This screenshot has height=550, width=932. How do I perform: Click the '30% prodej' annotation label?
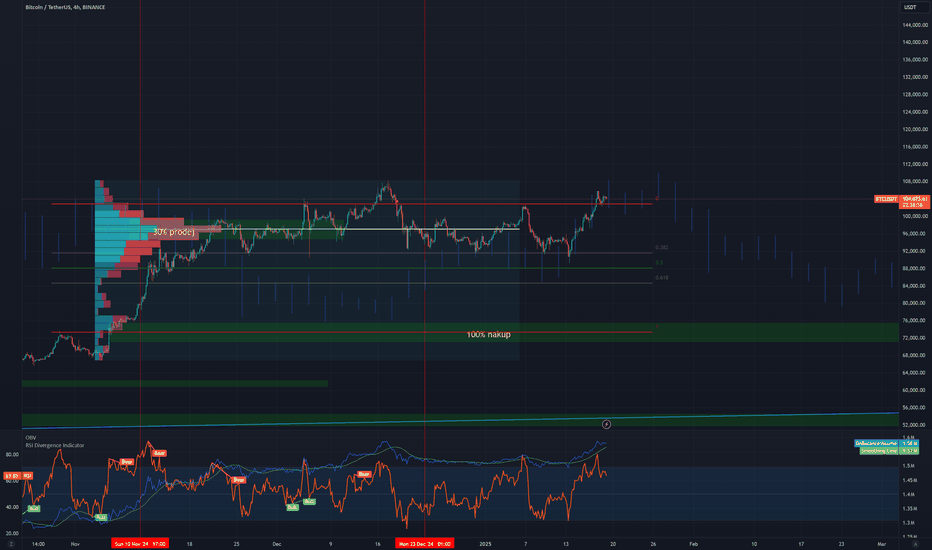(x=174, y=232)
